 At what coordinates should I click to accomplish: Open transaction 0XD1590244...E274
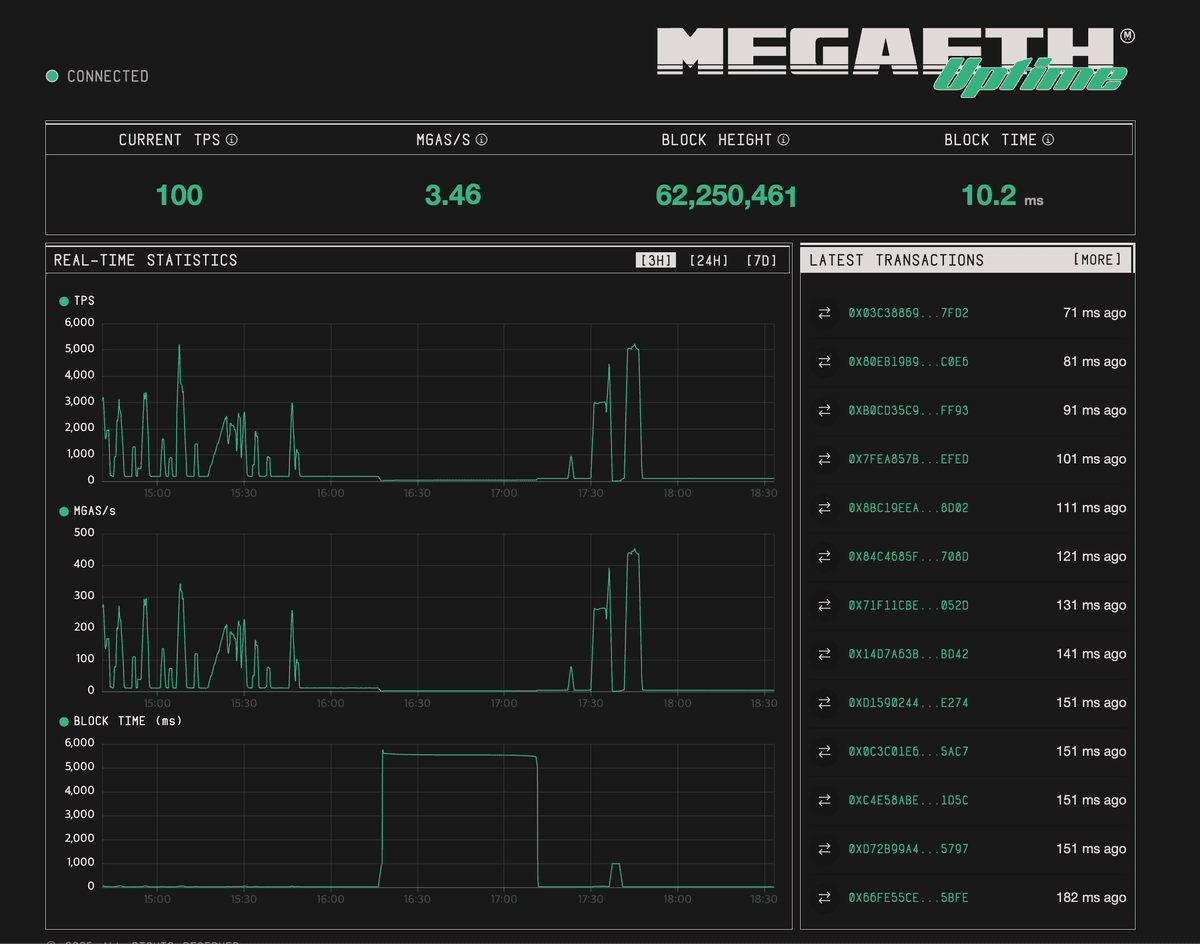click(909, 703)
